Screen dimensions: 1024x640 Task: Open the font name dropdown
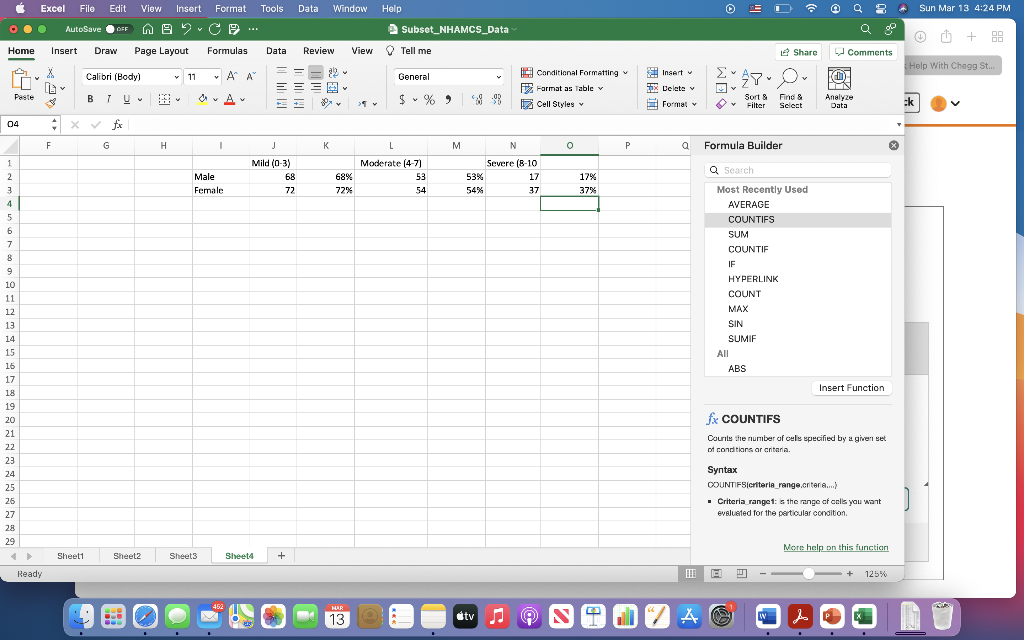175,76
